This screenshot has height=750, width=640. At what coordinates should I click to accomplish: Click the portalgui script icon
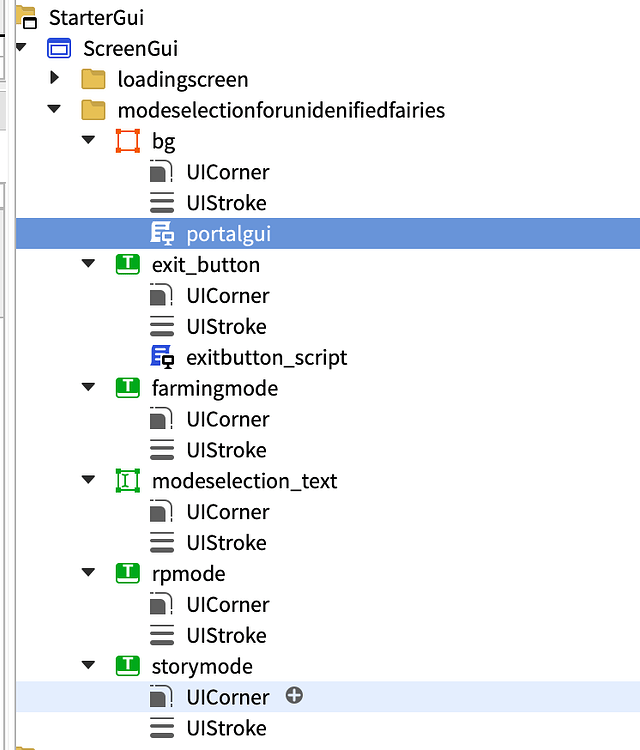(162, 233)
